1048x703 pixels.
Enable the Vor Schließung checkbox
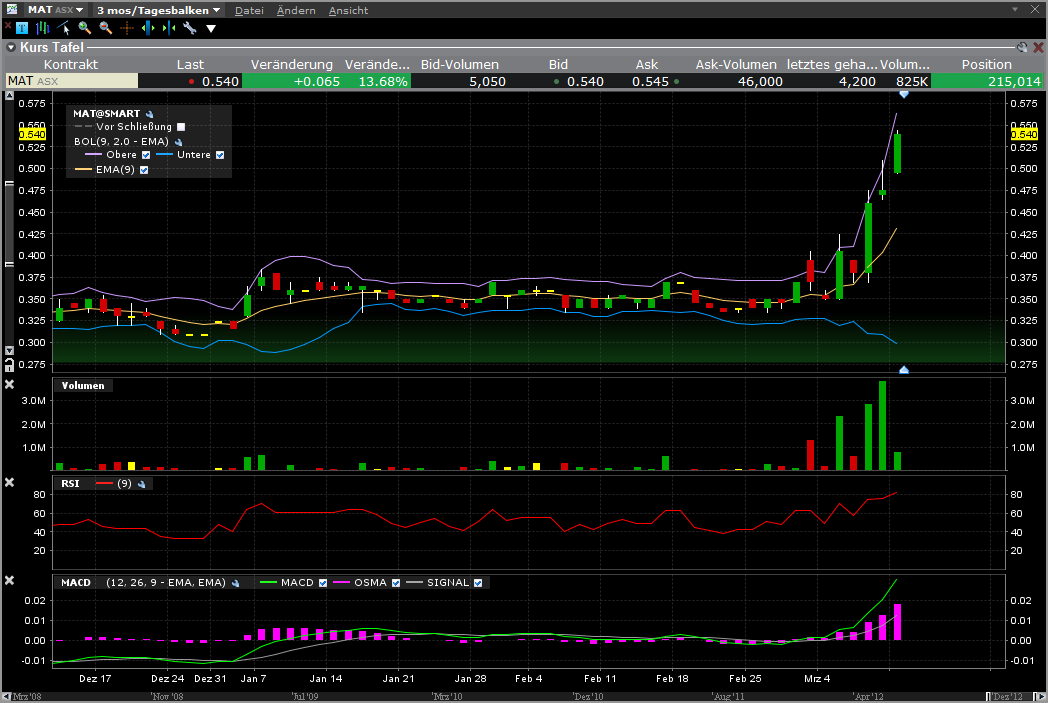(x=181, y=127)
